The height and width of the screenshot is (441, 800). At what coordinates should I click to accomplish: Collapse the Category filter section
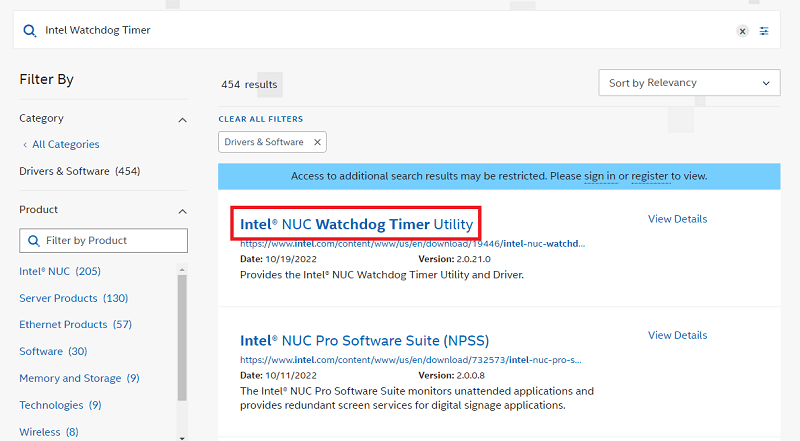coord(182,120)
